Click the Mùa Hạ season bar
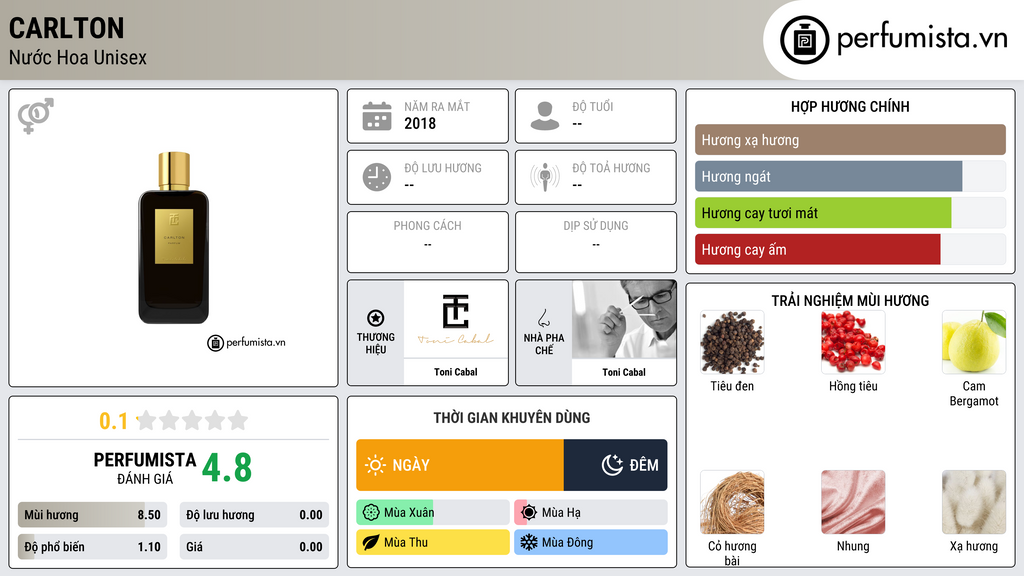 pos(591,513)
